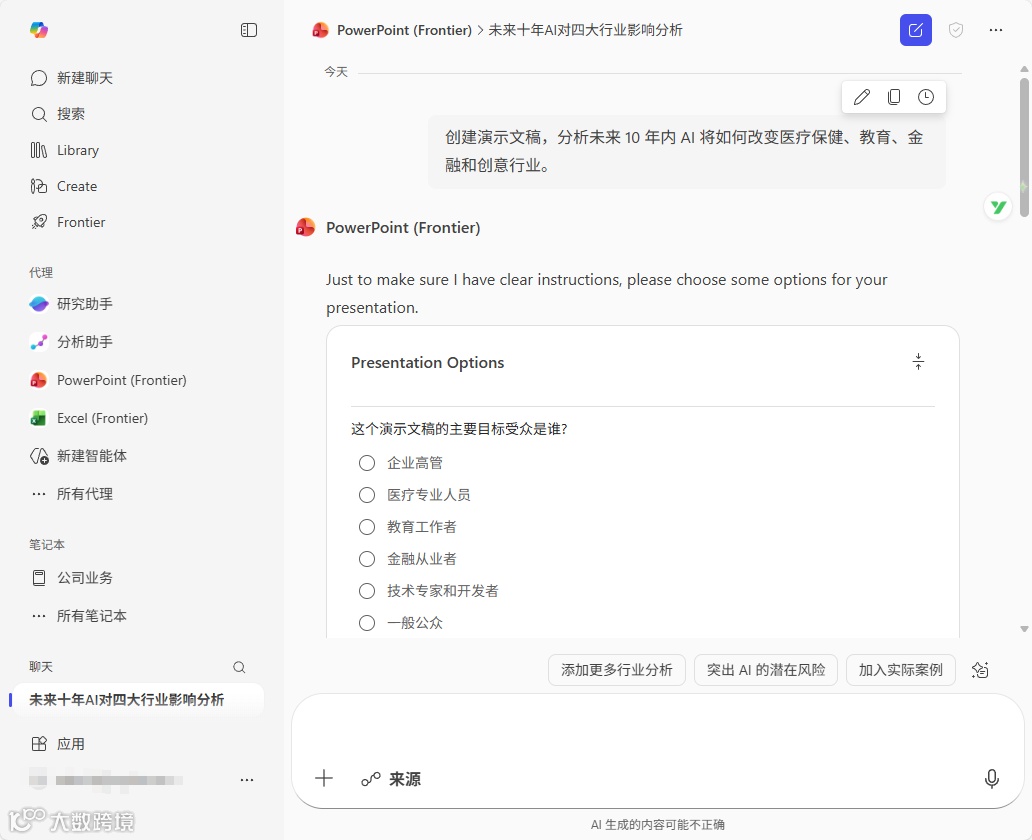The image size is (1032, 840).
Task: Click the 今天 date label
Action: tap(336, 72)
